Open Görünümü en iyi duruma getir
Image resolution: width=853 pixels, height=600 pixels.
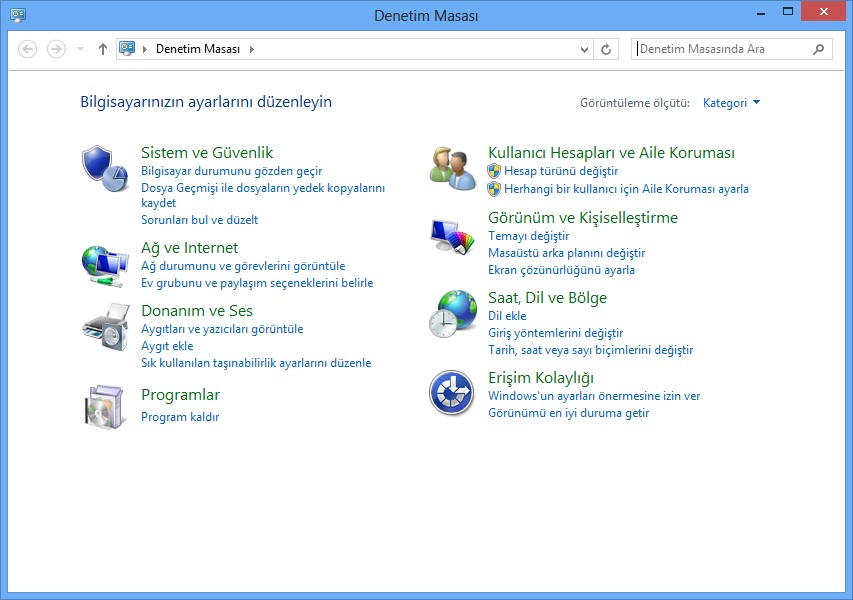[568, 413]
